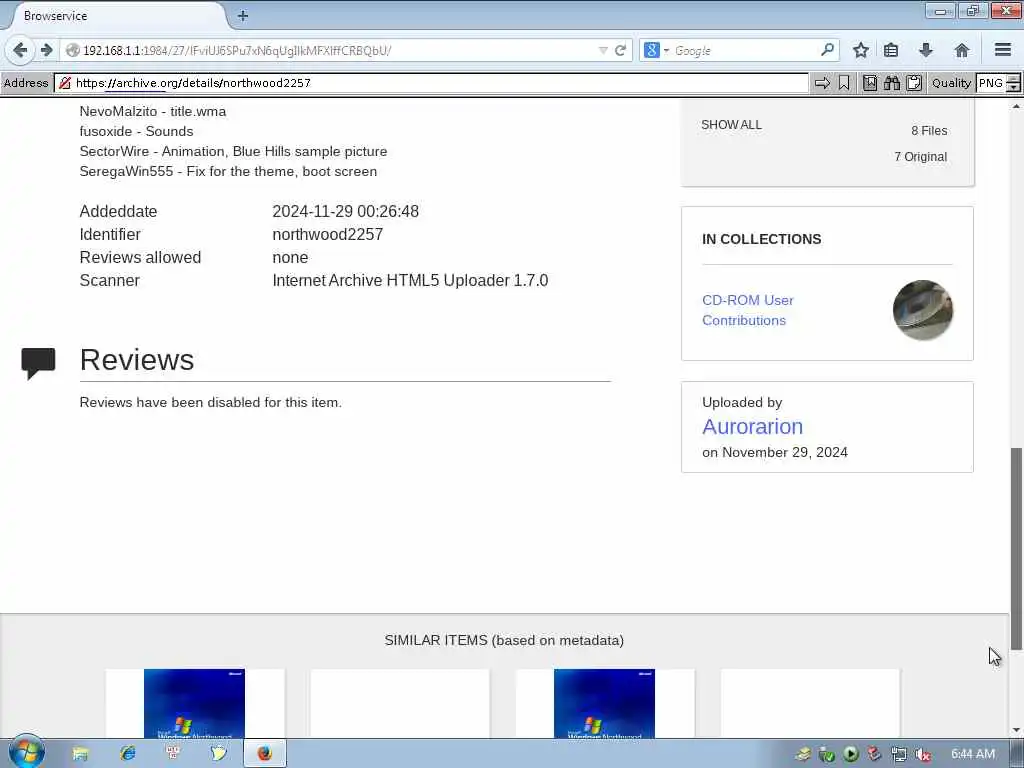Viewport: 1024px width, 768px height.
Task: Click the Addeddate value 2024-11-29 00:26:48
Action: [x=345, y=212]
